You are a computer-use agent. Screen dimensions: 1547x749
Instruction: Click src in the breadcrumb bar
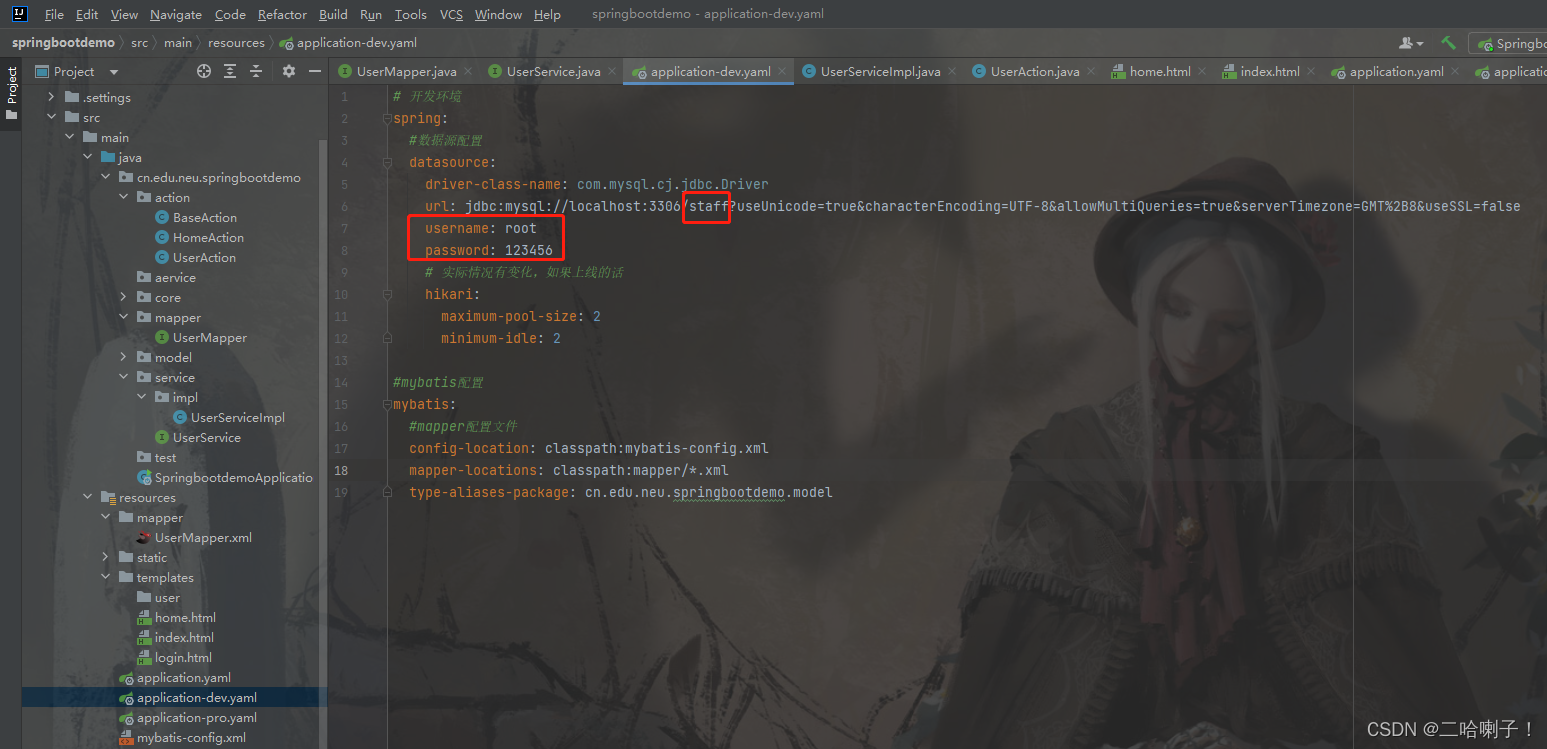139,43
